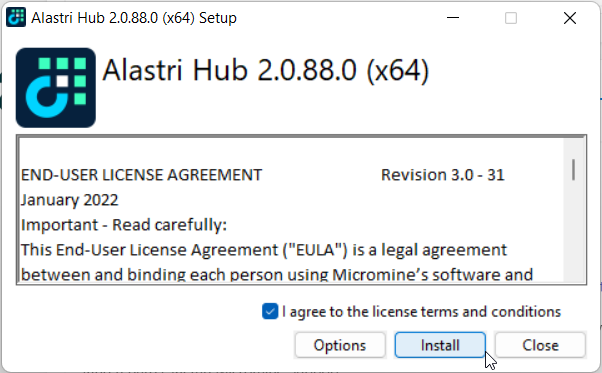Viewport: 602px width, 373px height.
Task: Click the greyed-out maximize window button
Action: 511,18
